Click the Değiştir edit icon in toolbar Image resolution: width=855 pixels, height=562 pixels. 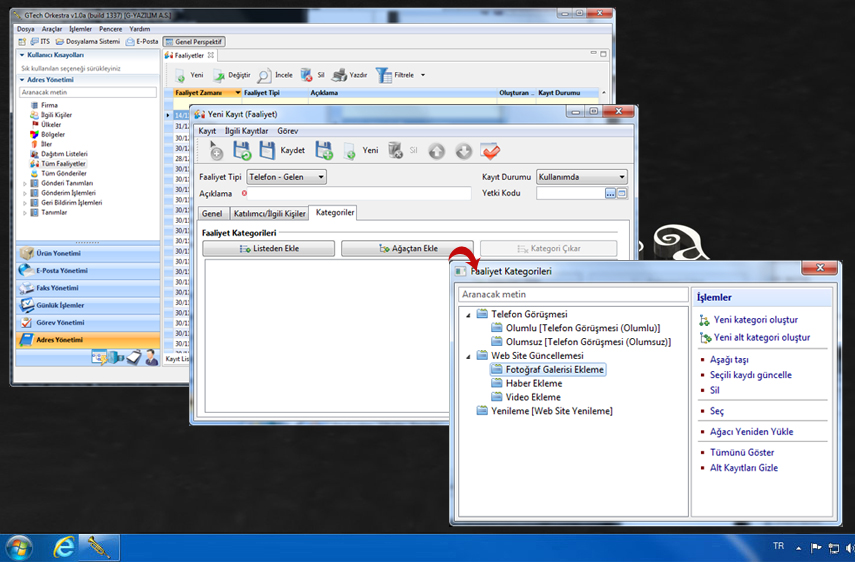pyautogui.click(x=217, y=75)
